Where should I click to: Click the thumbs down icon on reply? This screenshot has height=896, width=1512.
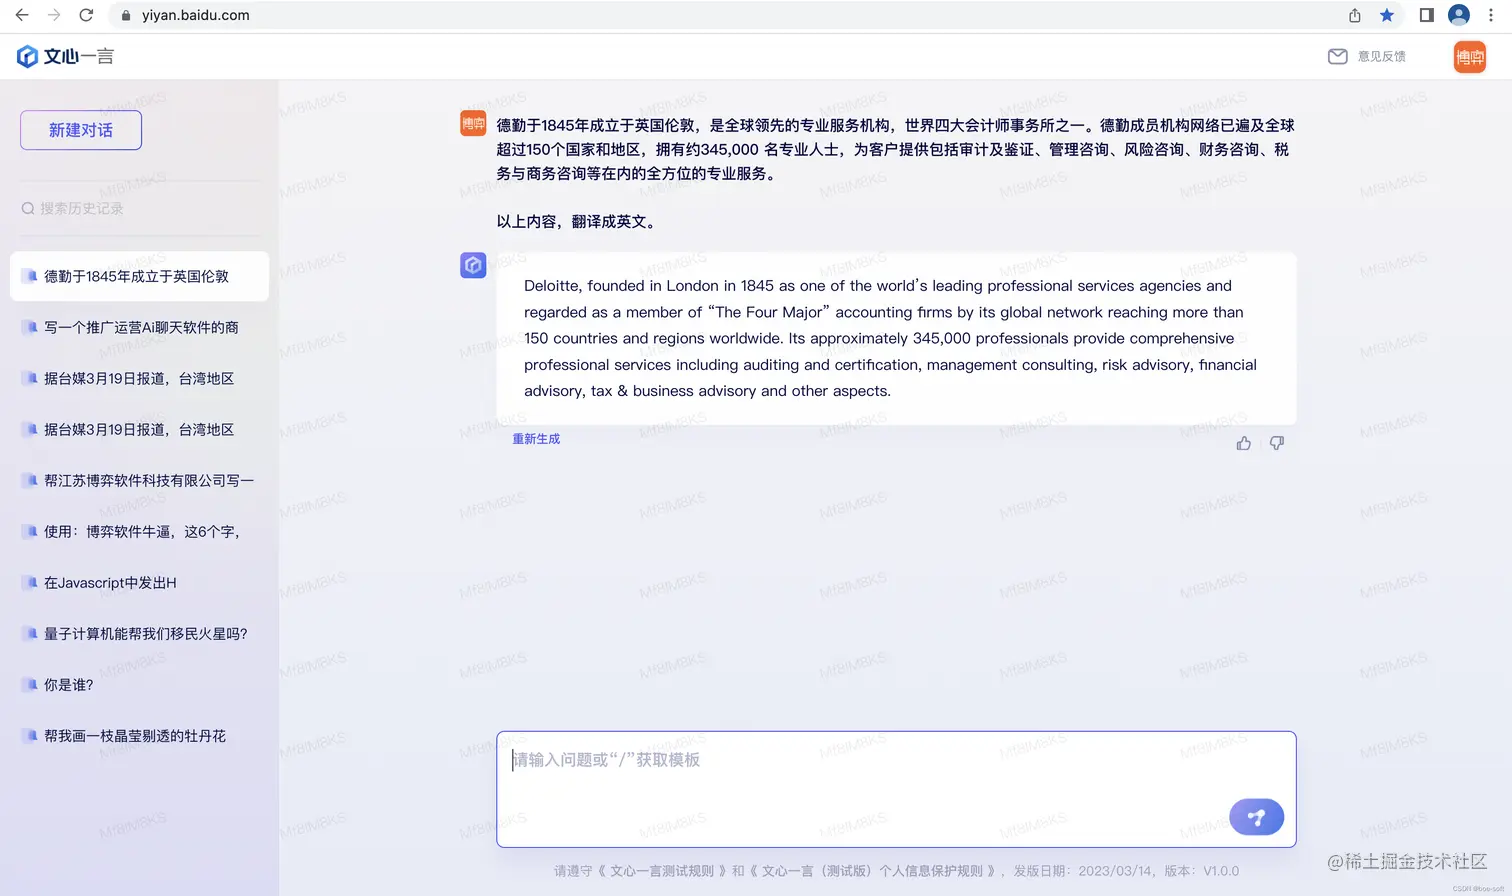click(1277, 443)
